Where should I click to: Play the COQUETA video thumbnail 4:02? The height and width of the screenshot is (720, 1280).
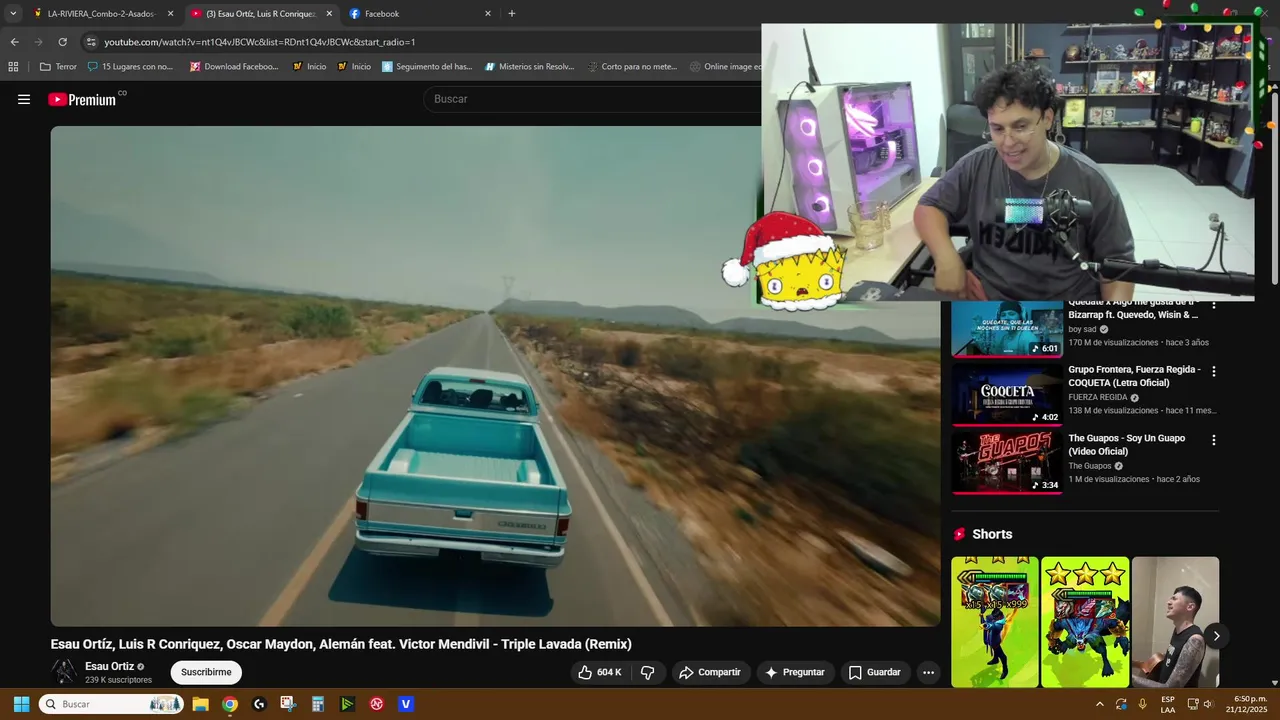pyautogui.click(x=1007, y=394)
